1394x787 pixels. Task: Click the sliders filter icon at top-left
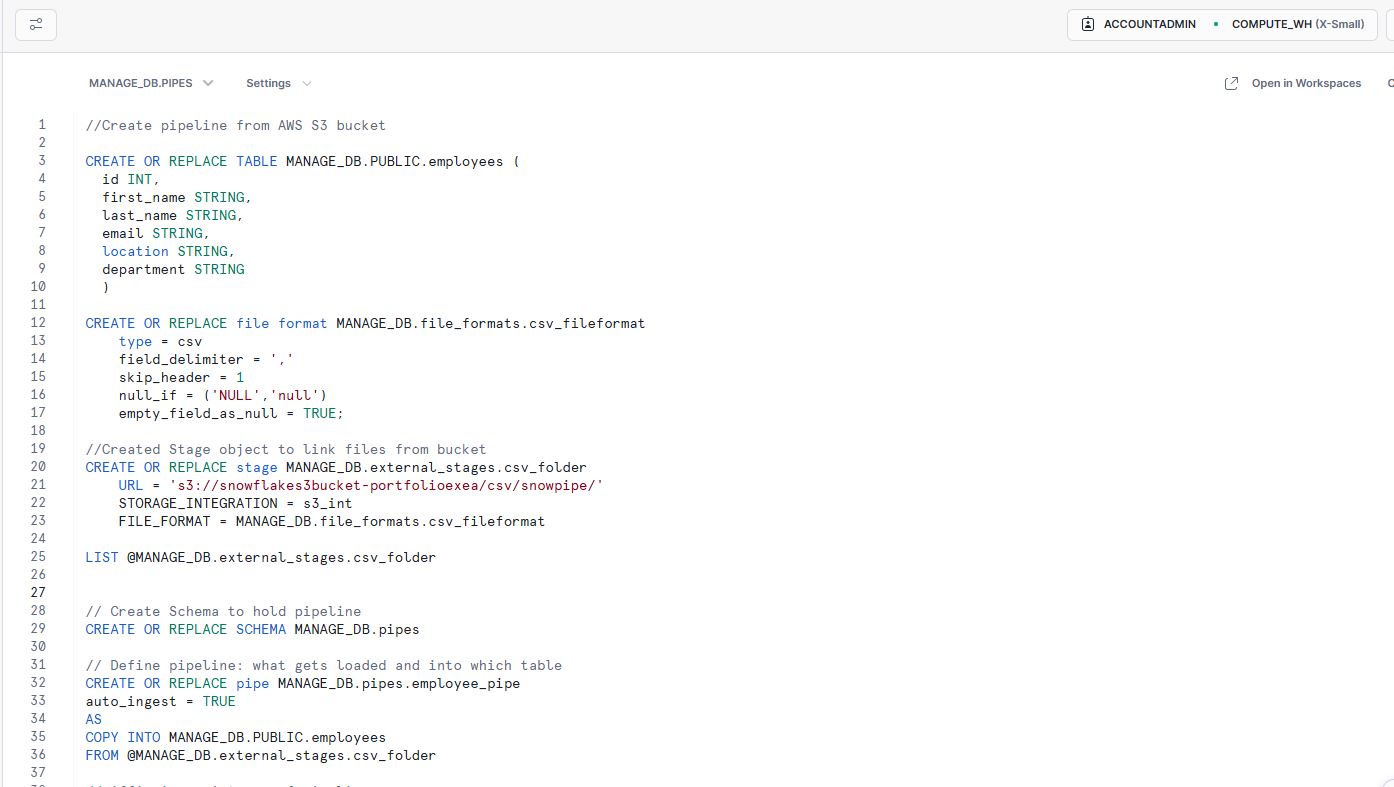(36, 24)
